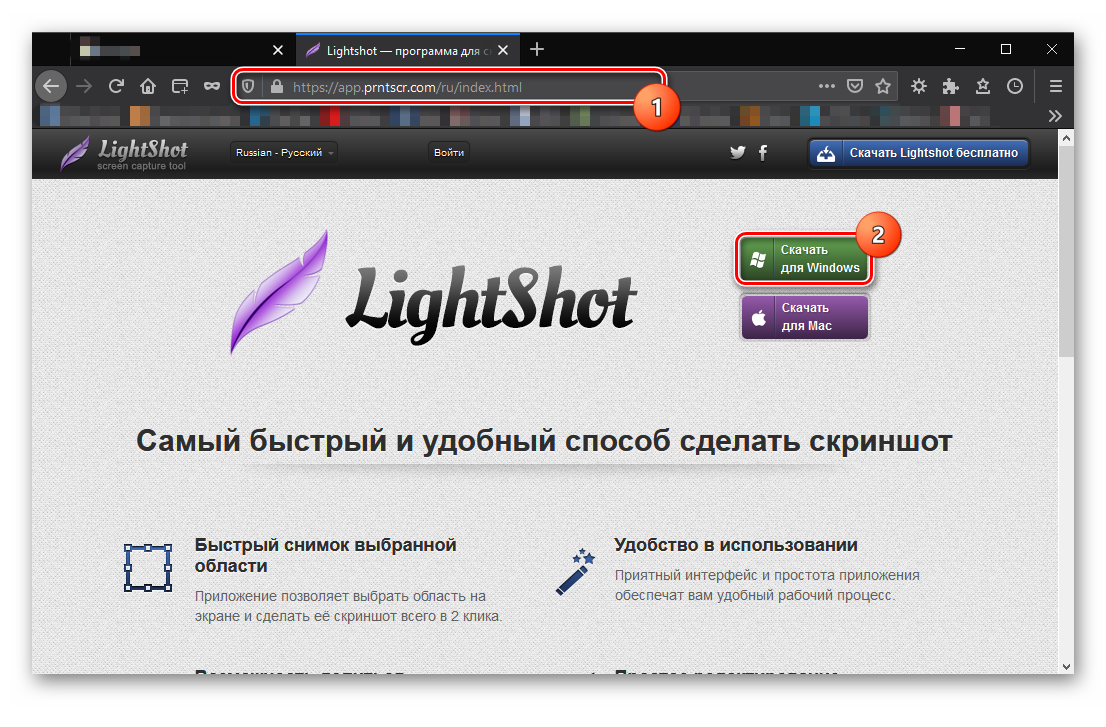Reload the current page
The image size is (1106, 727).
pos(116,87)
